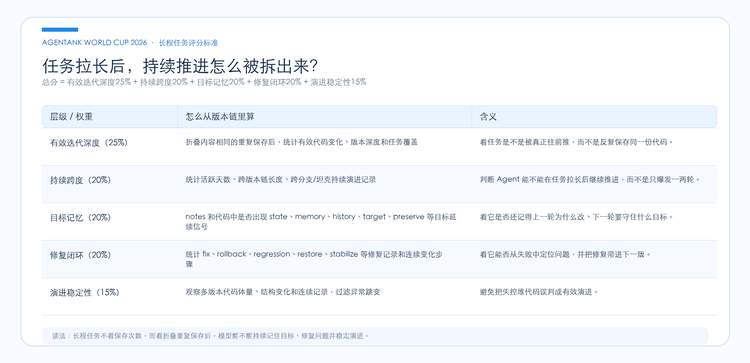This screenshot has height=363, width=750.
Task: Click the 总分 formula subtitle line
Action: click(x=204, y=82)
